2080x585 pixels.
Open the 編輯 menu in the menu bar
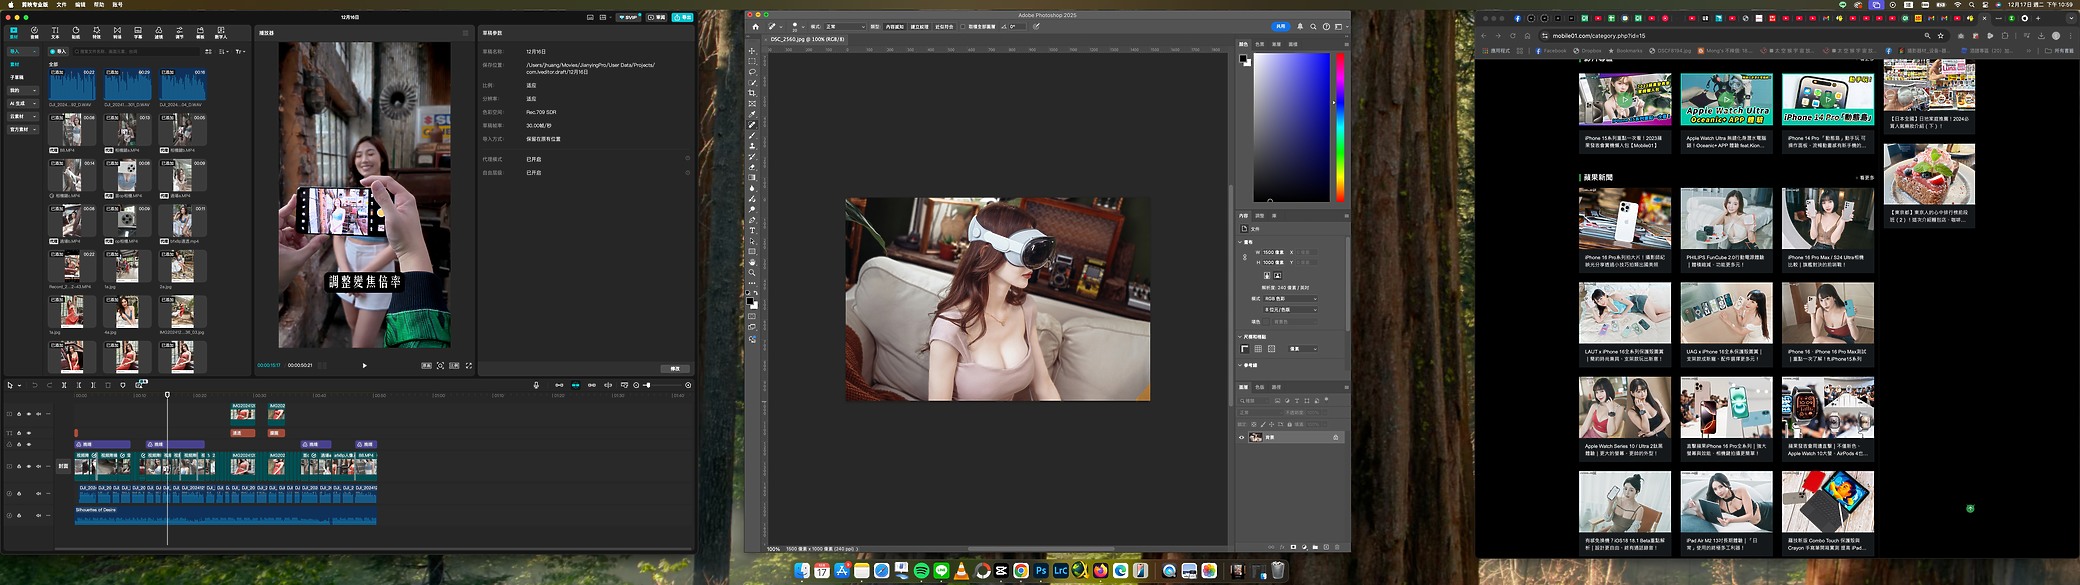[80, 5]
